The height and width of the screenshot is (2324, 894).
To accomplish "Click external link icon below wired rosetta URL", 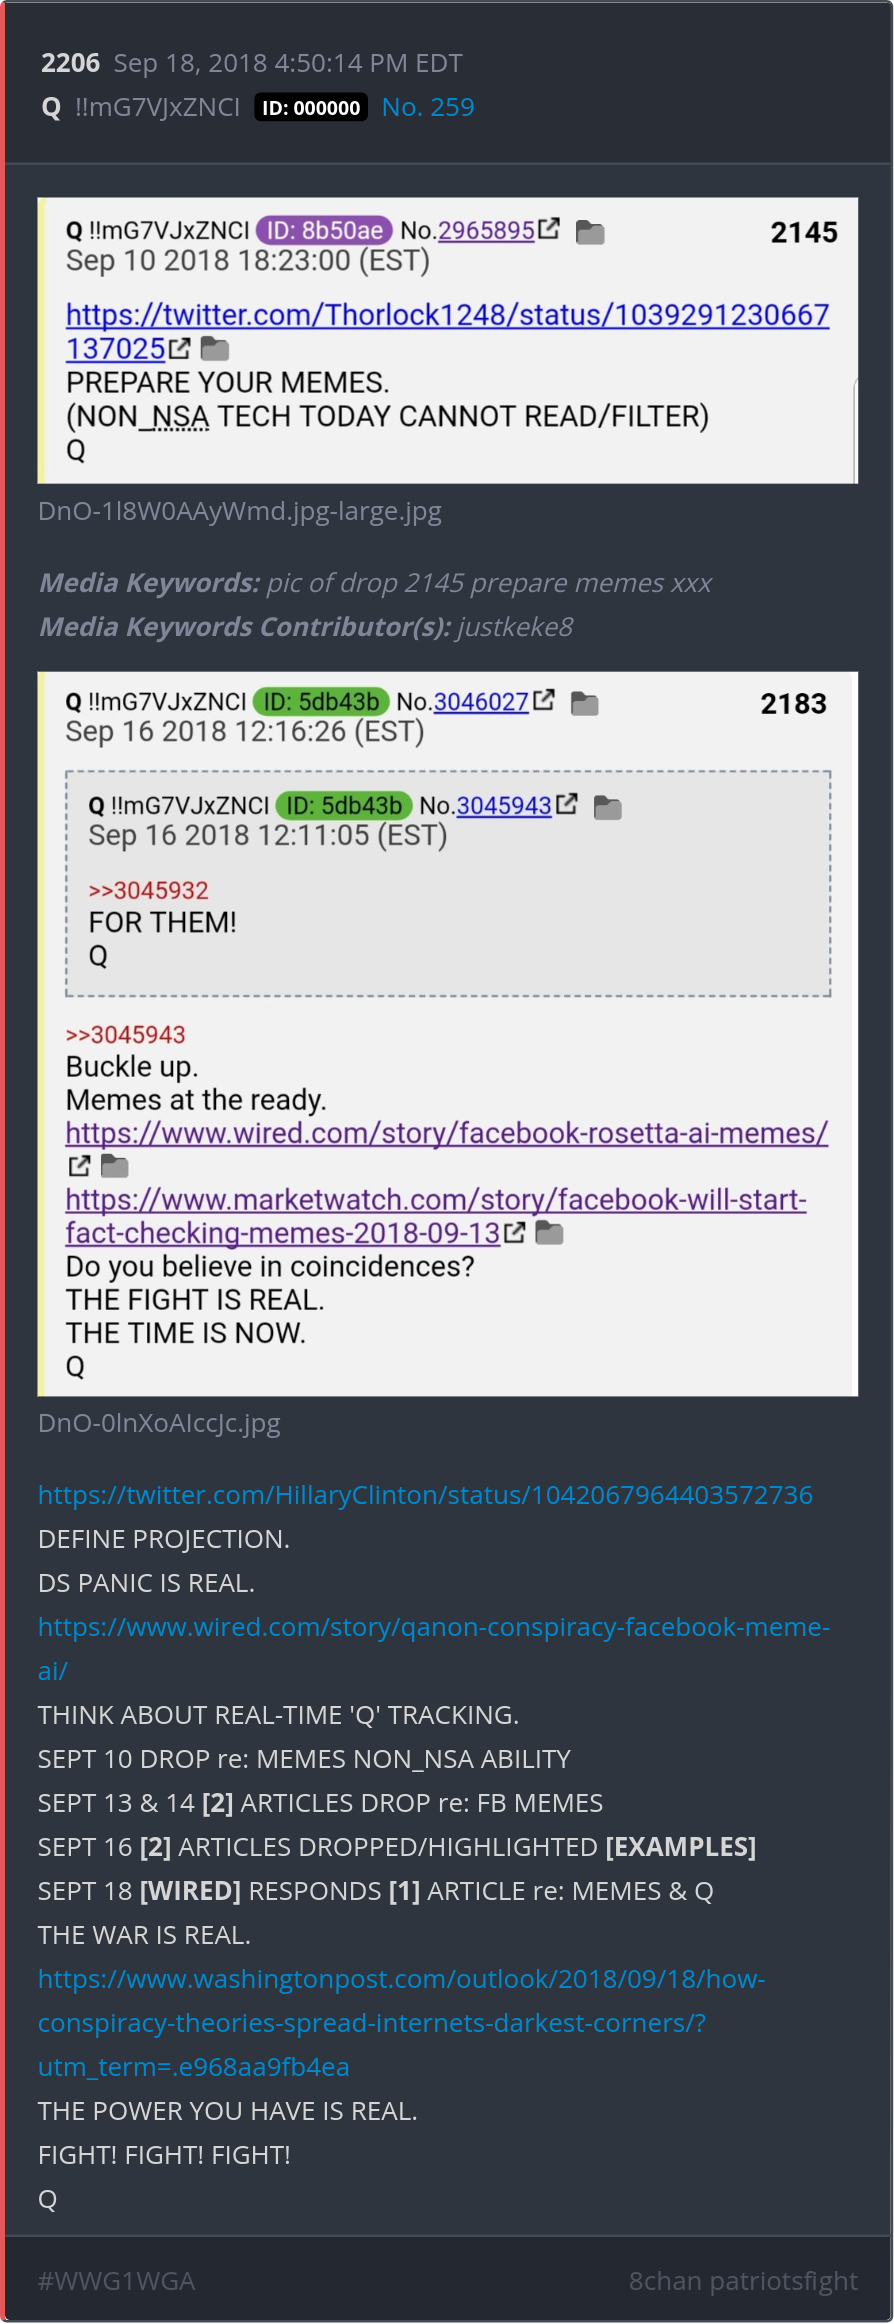I will (x=79, y=1166).
